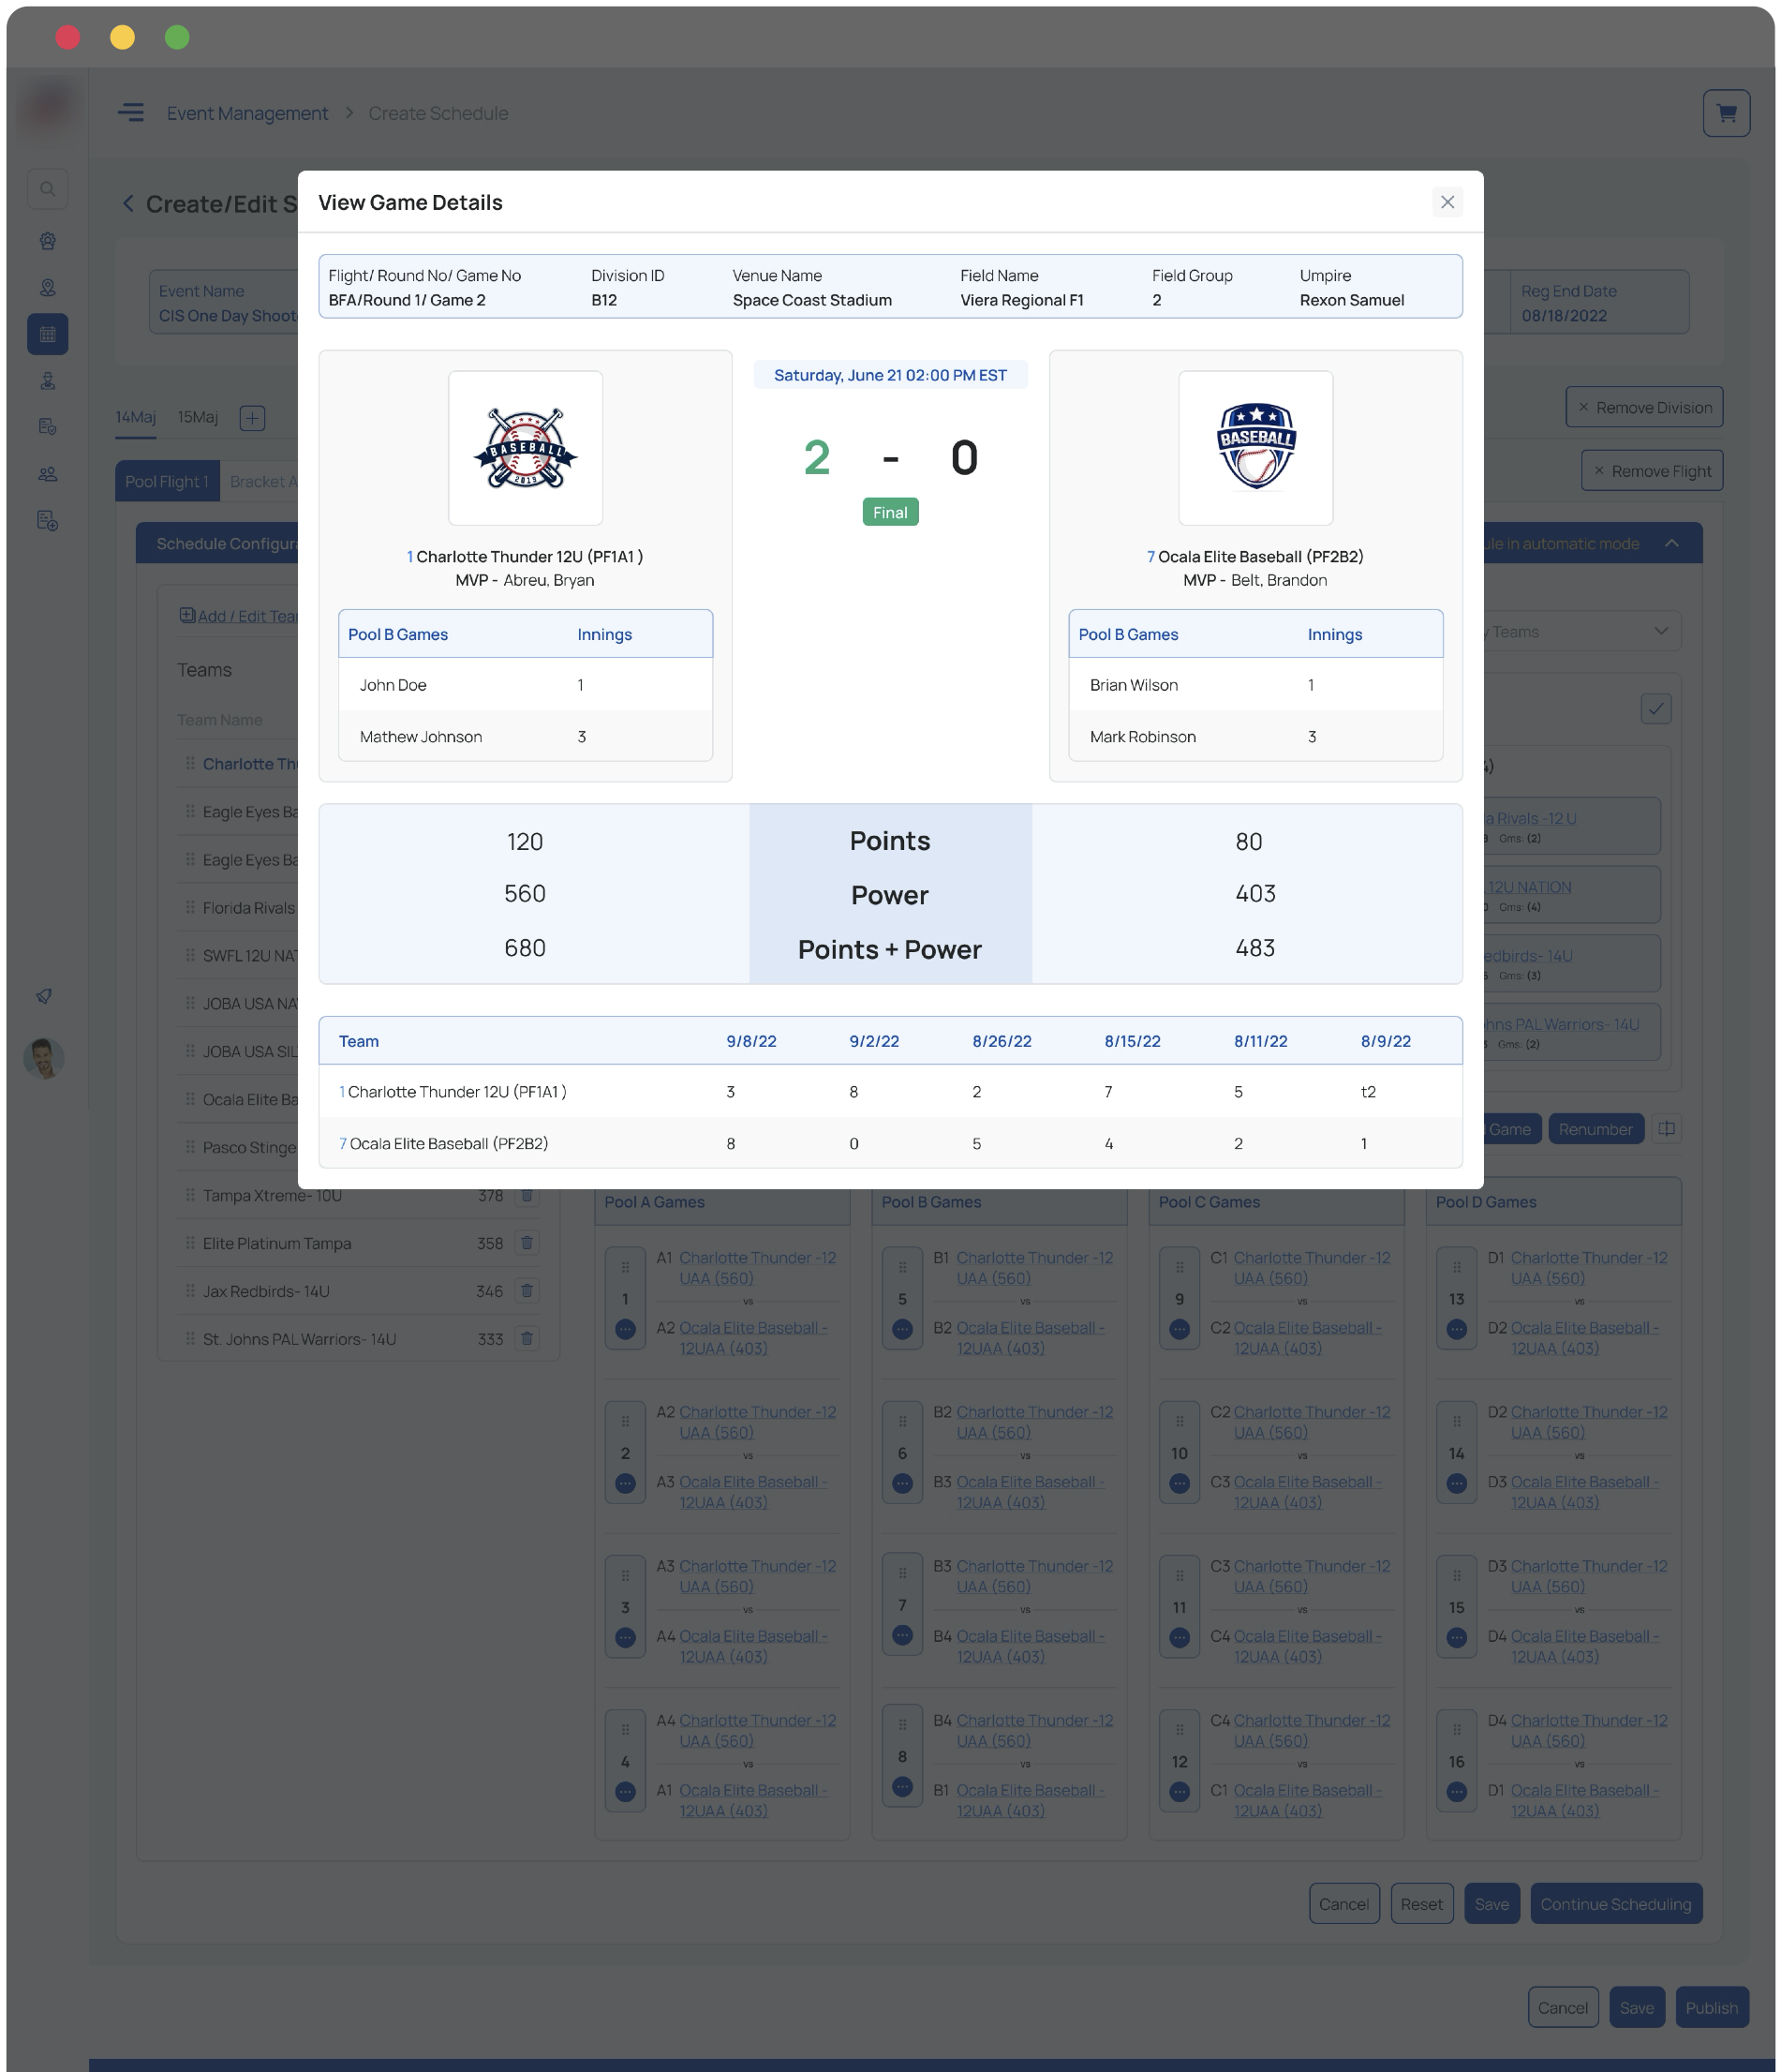
Task: Click Ocala Elite Baseball team logo
Action: 1255,448
